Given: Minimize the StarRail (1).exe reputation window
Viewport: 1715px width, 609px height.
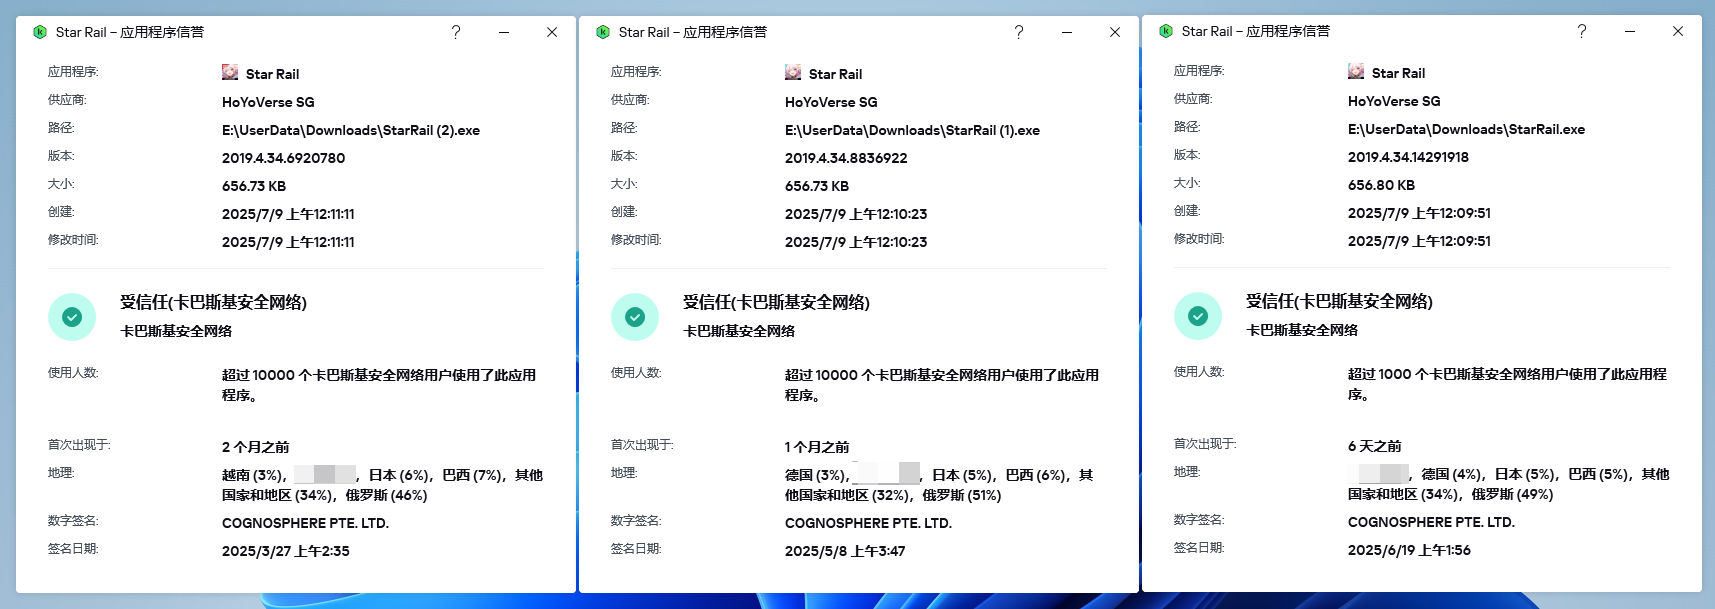Looking at the screenshot, I should click(1067, 32).
